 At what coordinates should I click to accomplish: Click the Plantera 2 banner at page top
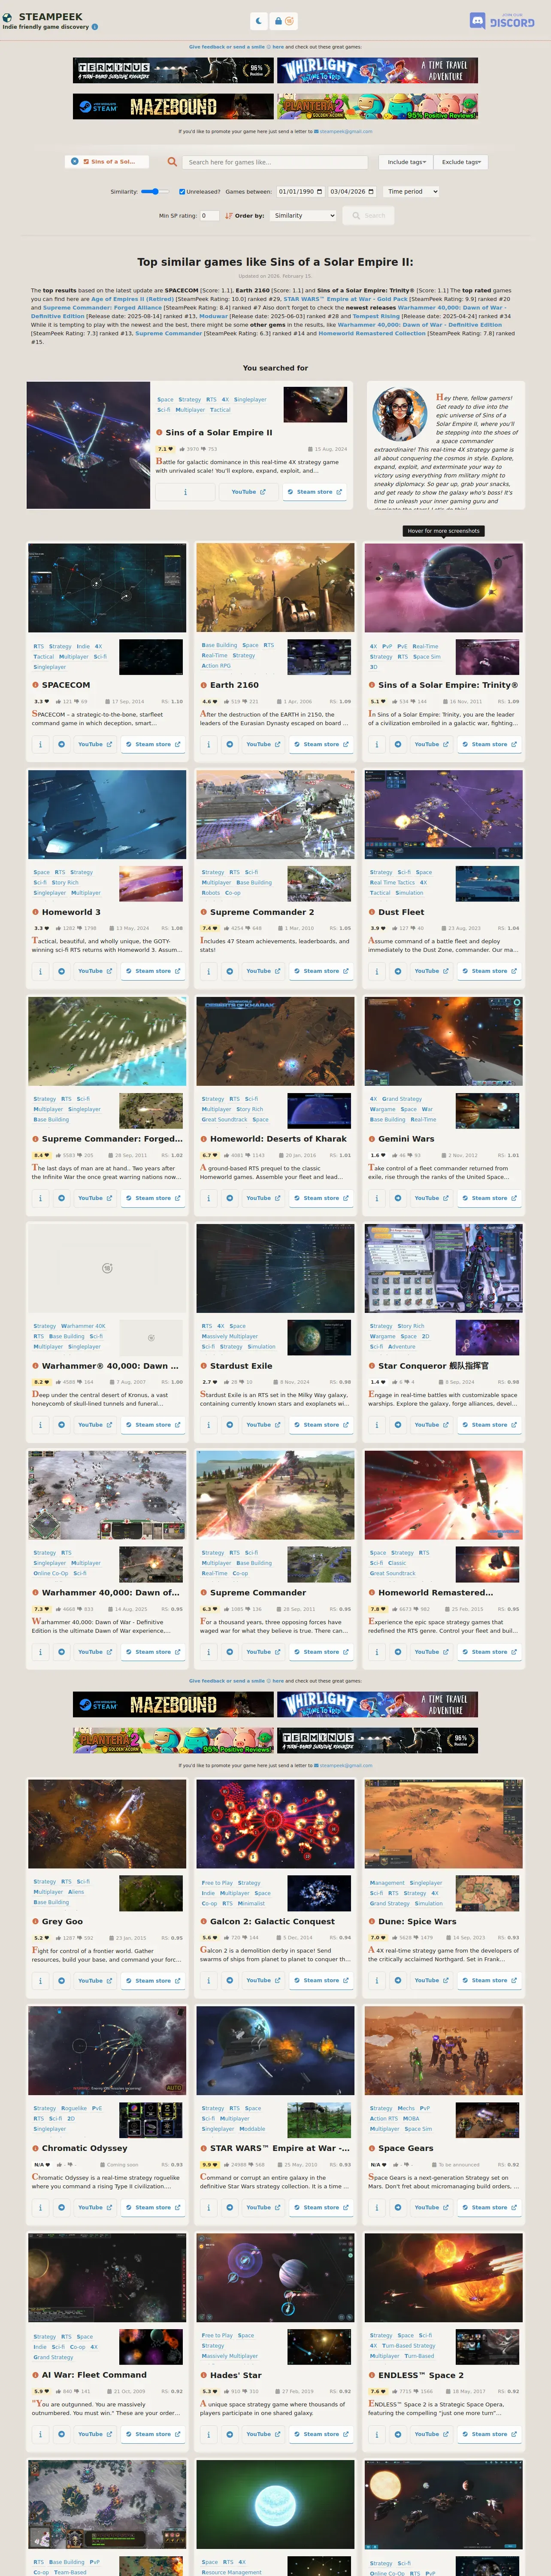point(377,106)
